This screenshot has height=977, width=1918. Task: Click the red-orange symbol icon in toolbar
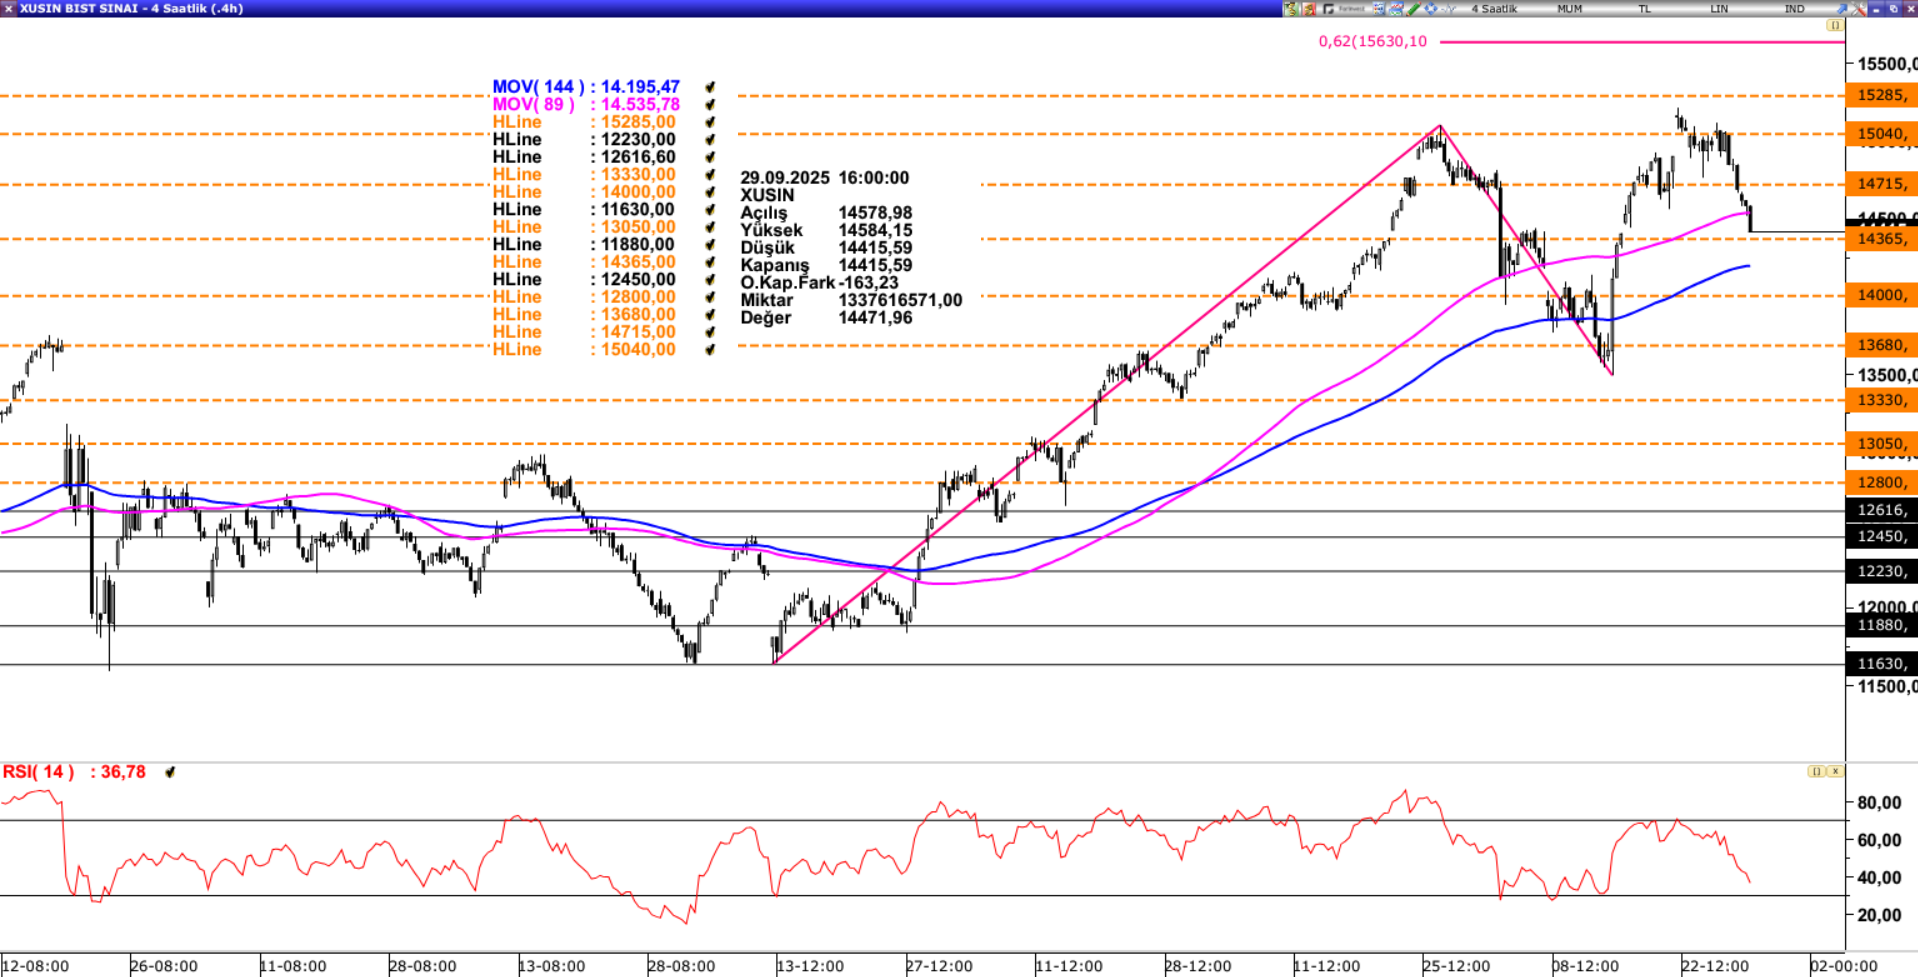[1309, 9]
